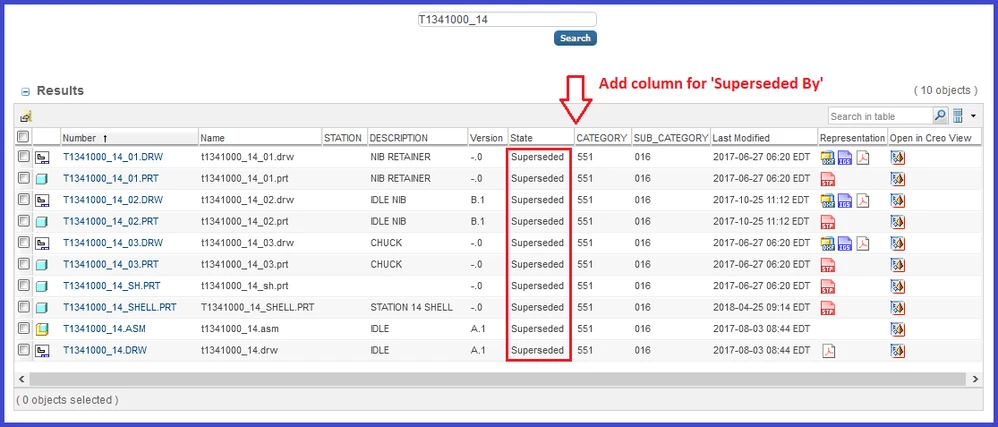Viewport: 998px width, 427px height.
Task: Click the horizontal scrollbar's left arrow
Action: click(22, 379)
